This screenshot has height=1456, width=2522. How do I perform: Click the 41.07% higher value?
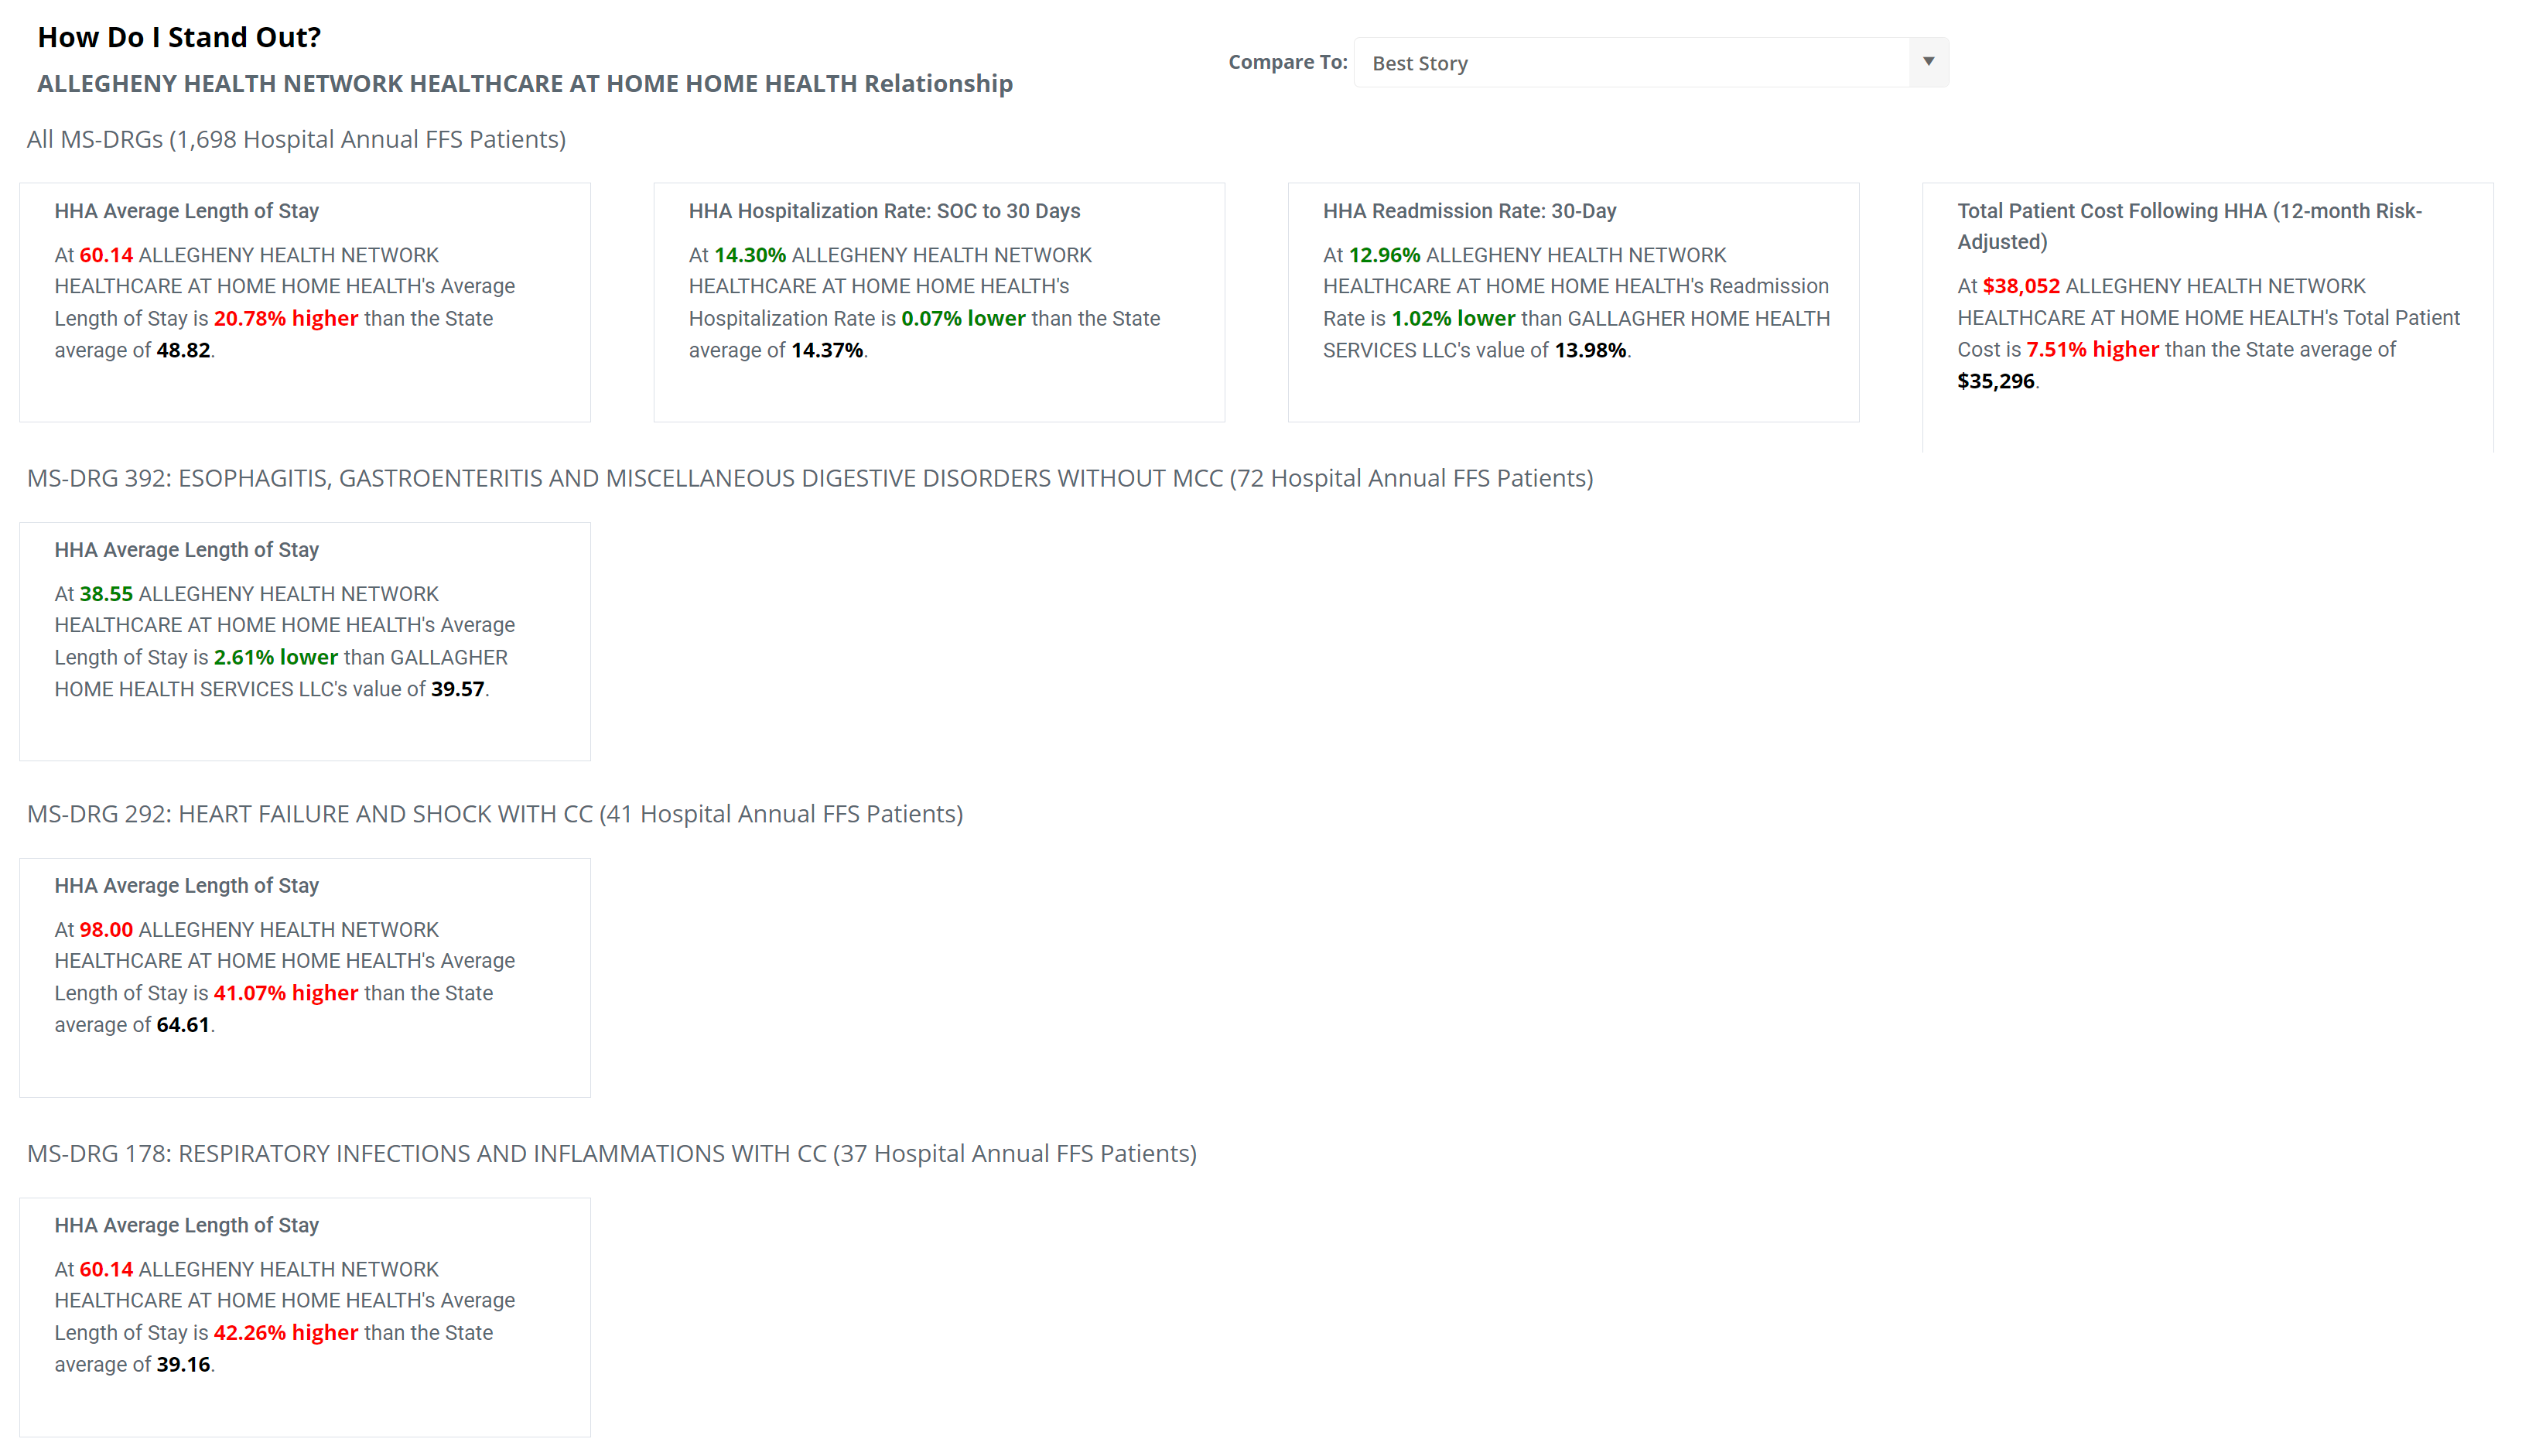[x=286, y=993]
